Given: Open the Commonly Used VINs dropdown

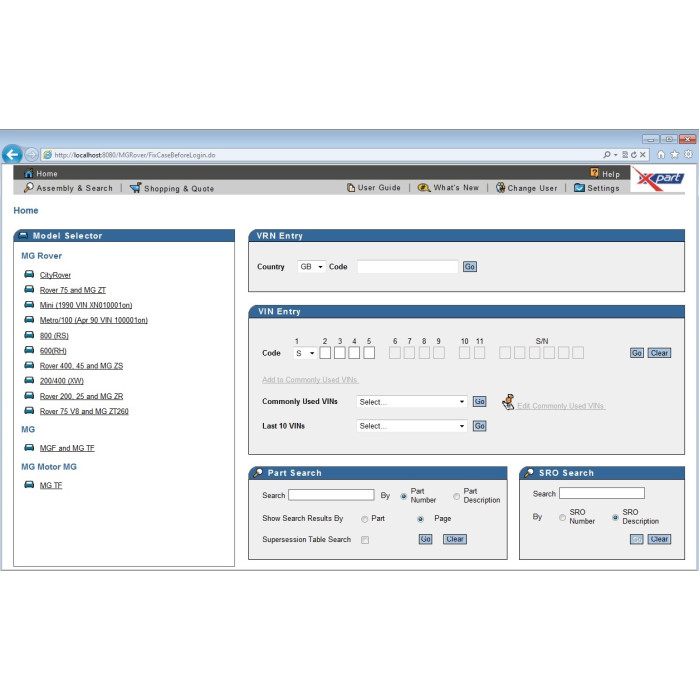Looking at the screenshot, I should pyautogui.click(x=412, y=402).
